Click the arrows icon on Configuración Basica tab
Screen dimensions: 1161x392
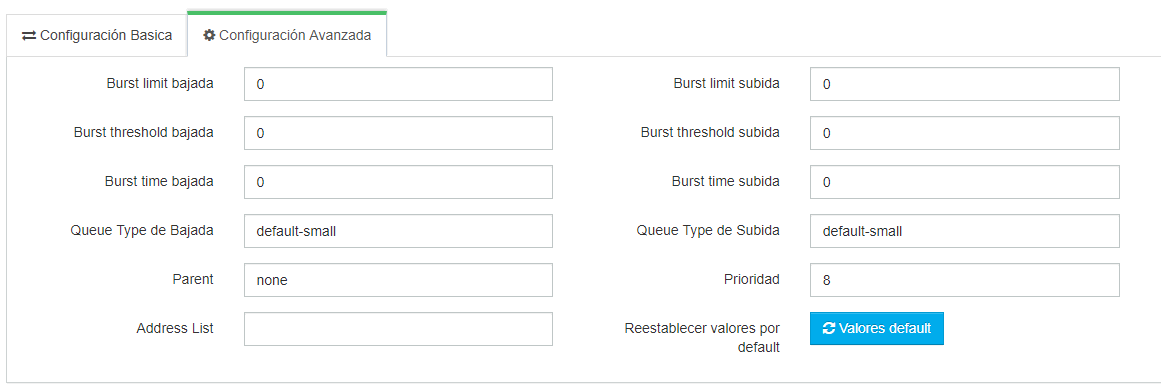click(29, 36)
